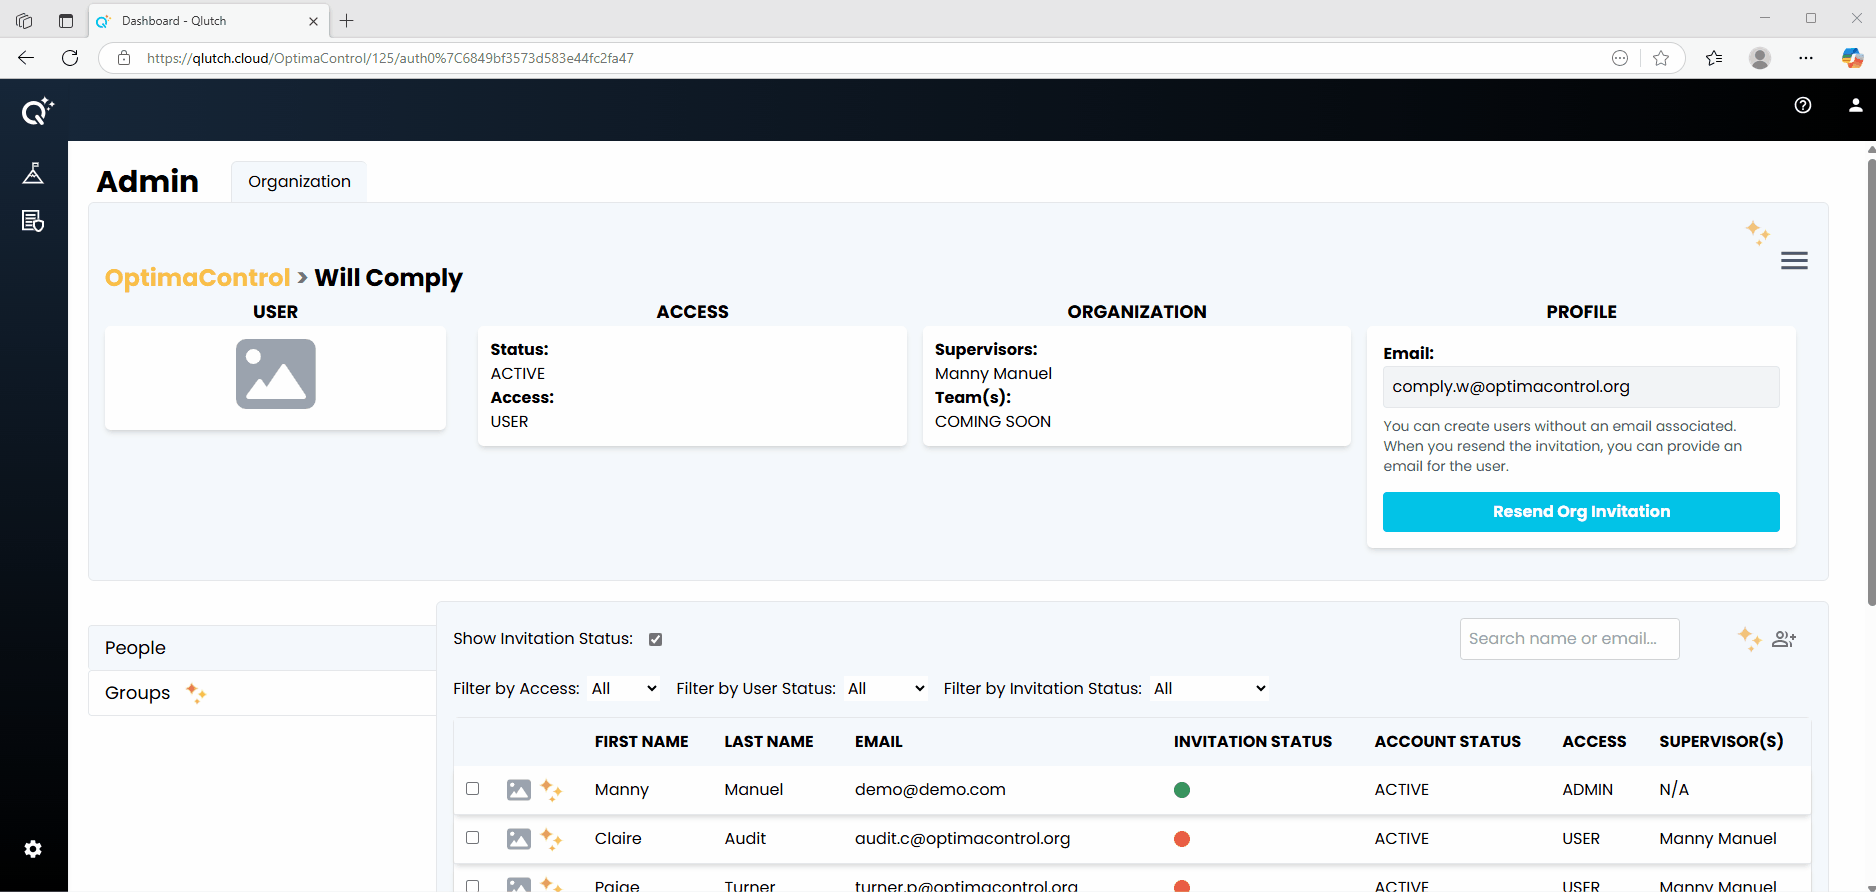Select the checkbox for Manny Manuel
This screenshot has width=1876, height=892.
[x=473, y=789]
